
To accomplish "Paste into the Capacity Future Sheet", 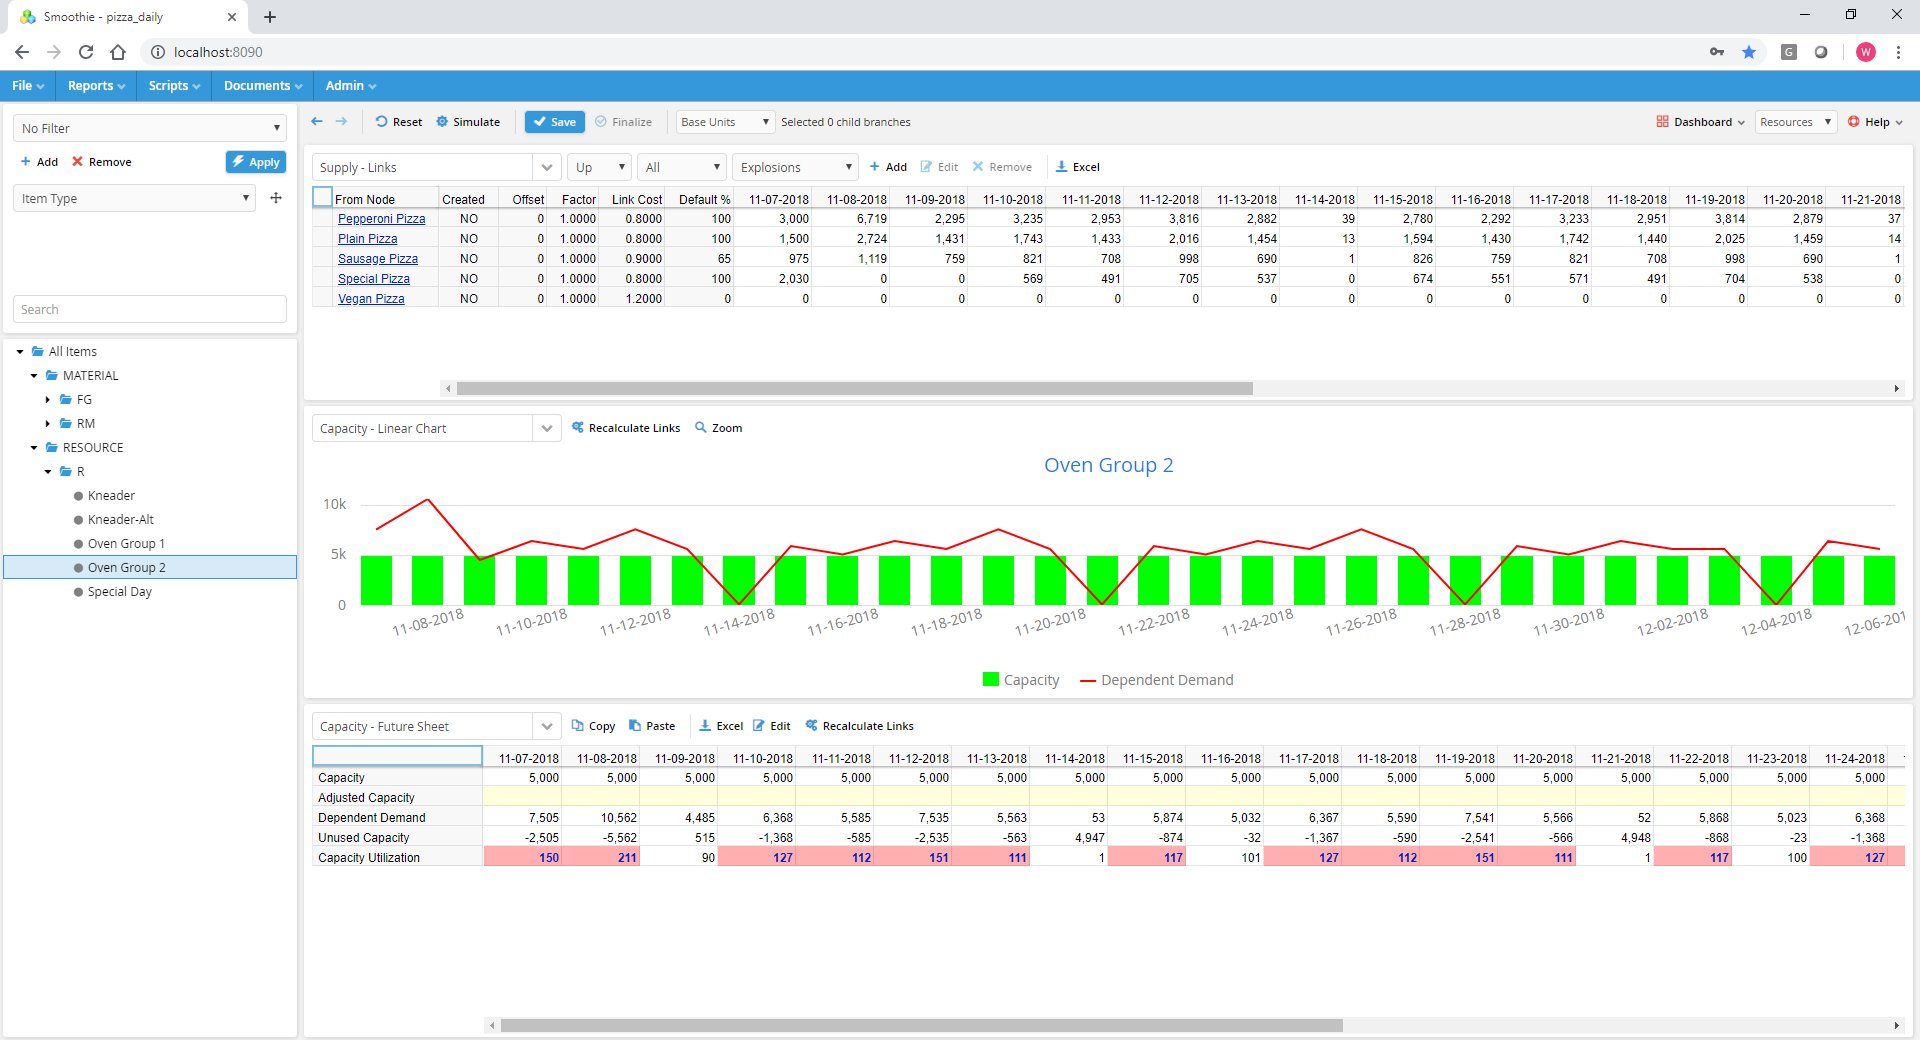I will click(x=651, y=726).
